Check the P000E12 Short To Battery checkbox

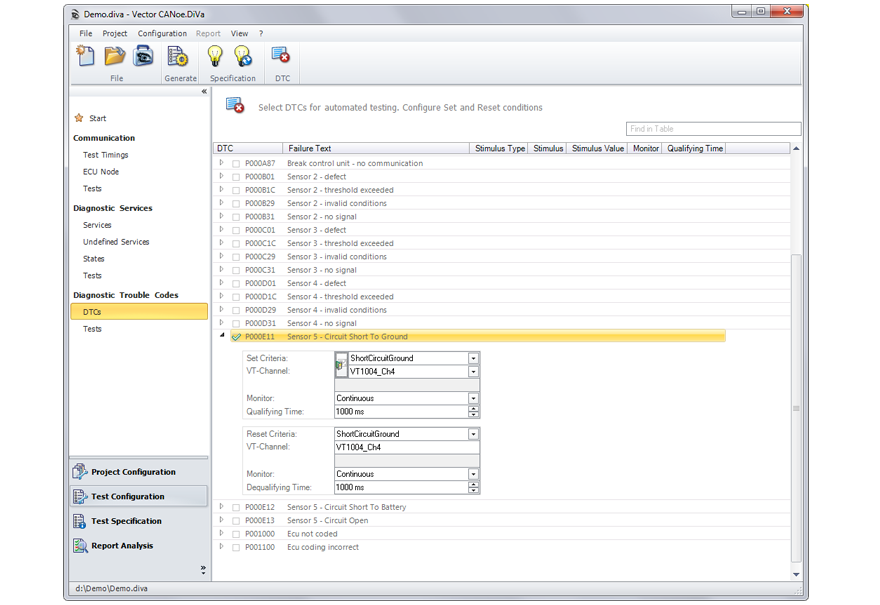pos(236,507)
